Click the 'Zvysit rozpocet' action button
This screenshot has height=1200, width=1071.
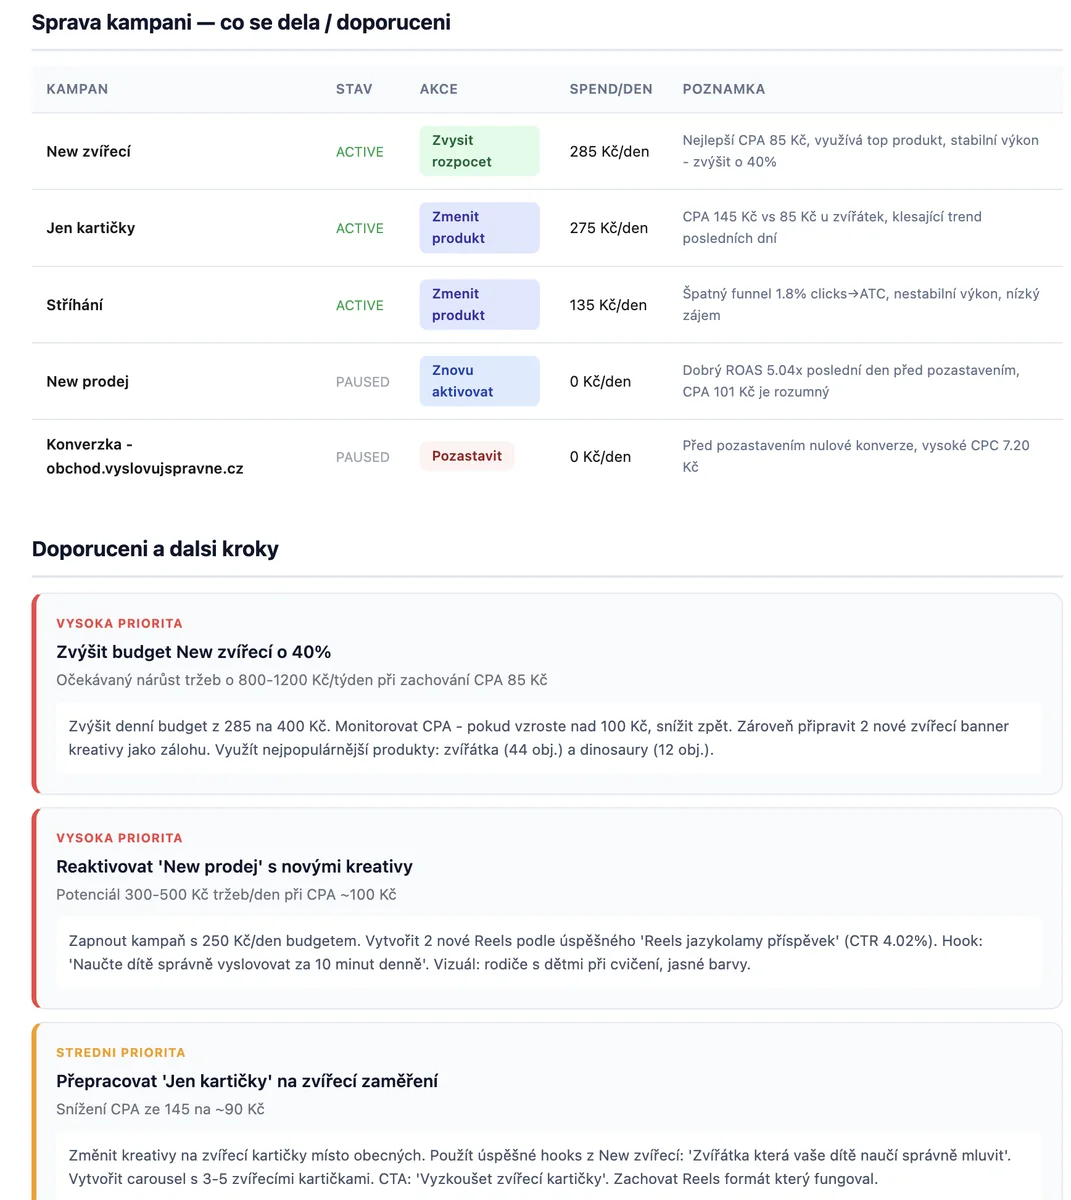[x=479, y=150]
